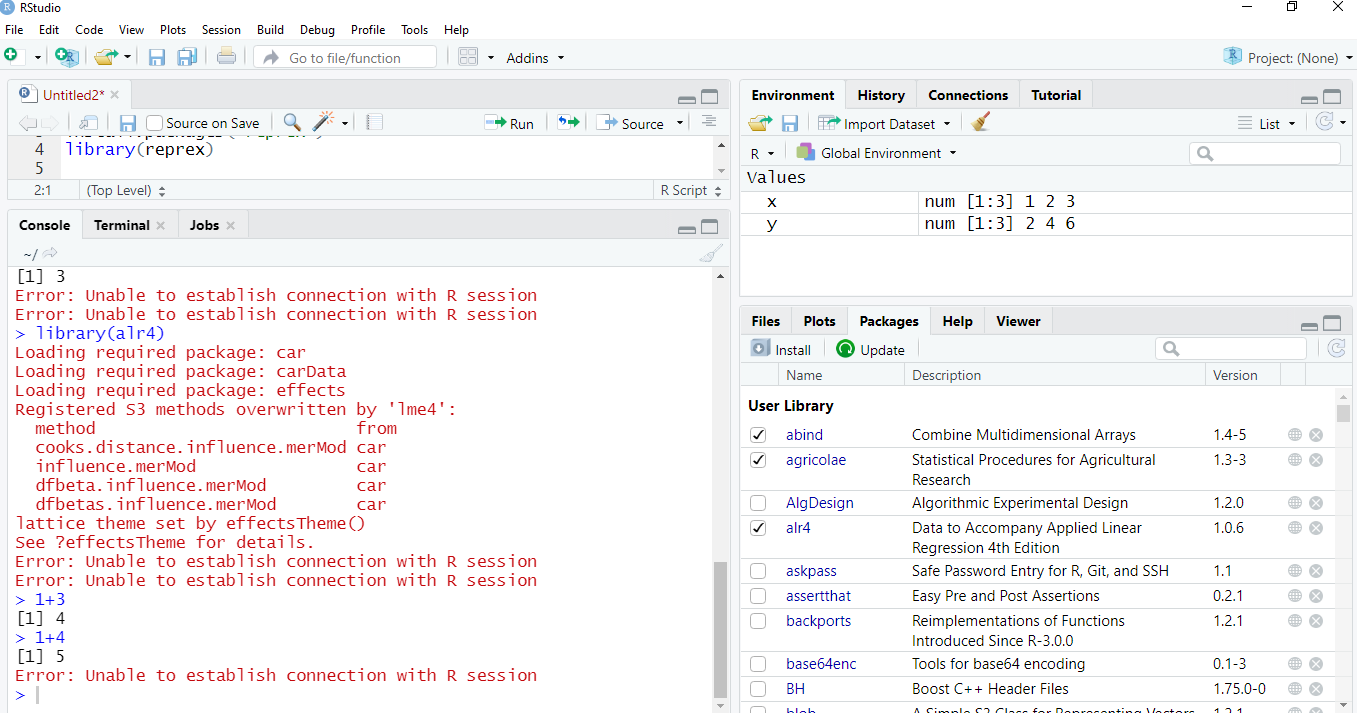The image size is (1357, 713).
Task: Switch to the Plots tab
Action: [x=819, y=321]
